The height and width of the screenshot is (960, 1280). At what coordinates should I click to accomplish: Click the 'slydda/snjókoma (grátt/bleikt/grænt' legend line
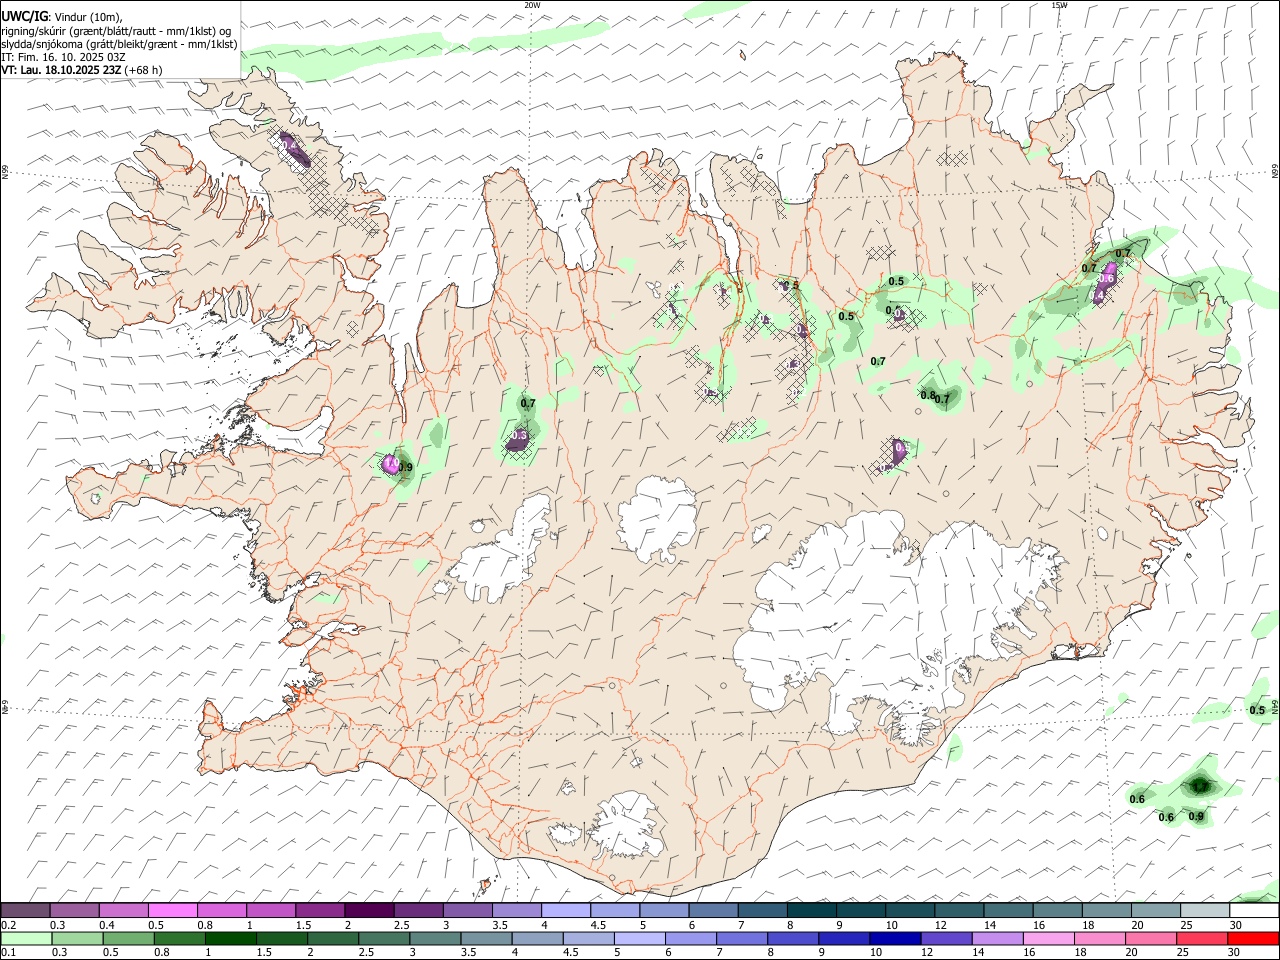click(x=119, y=44)
